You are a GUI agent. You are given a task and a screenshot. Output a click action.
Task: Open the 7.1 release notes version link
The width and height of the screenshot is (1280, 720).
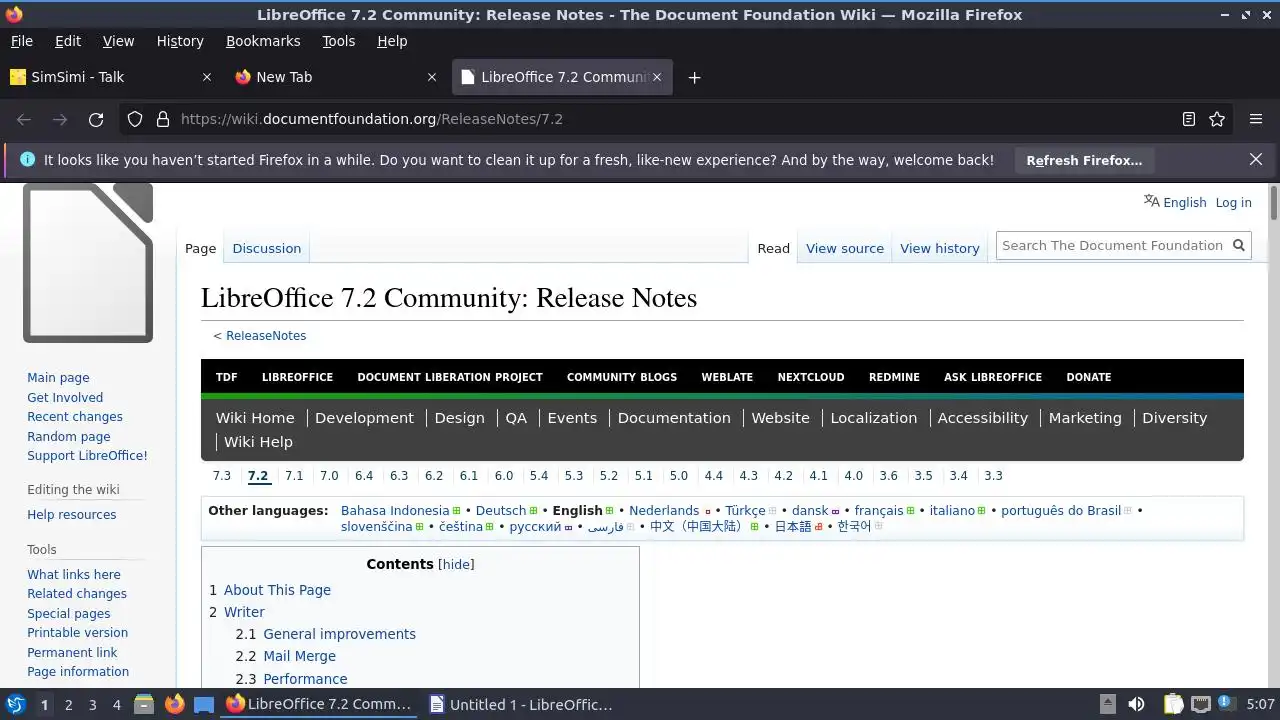coord(294,476)
